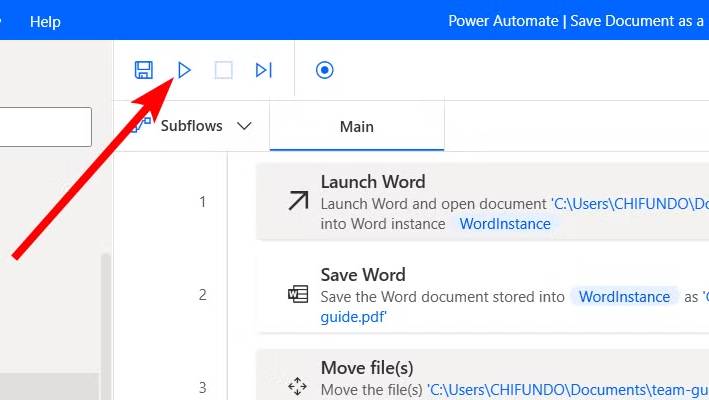Run next action with step icon
Viewport: 709px width, 400px height.
[264, 70]
